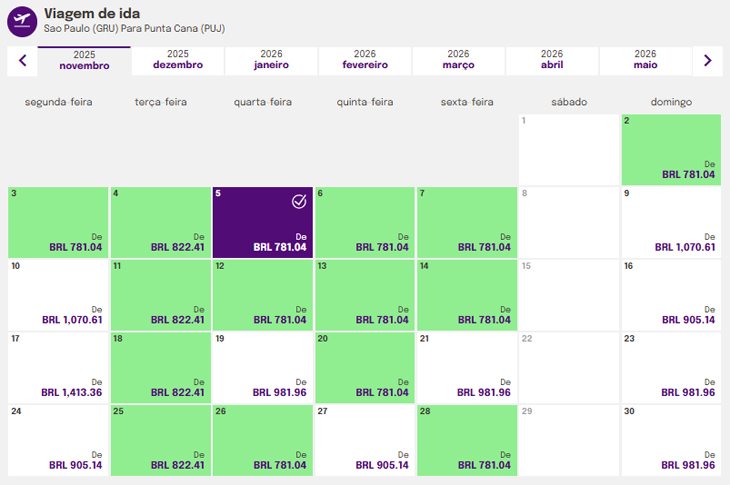
Task: Switch to the 2025 dezembro tab
Action: tap(178, 60)
